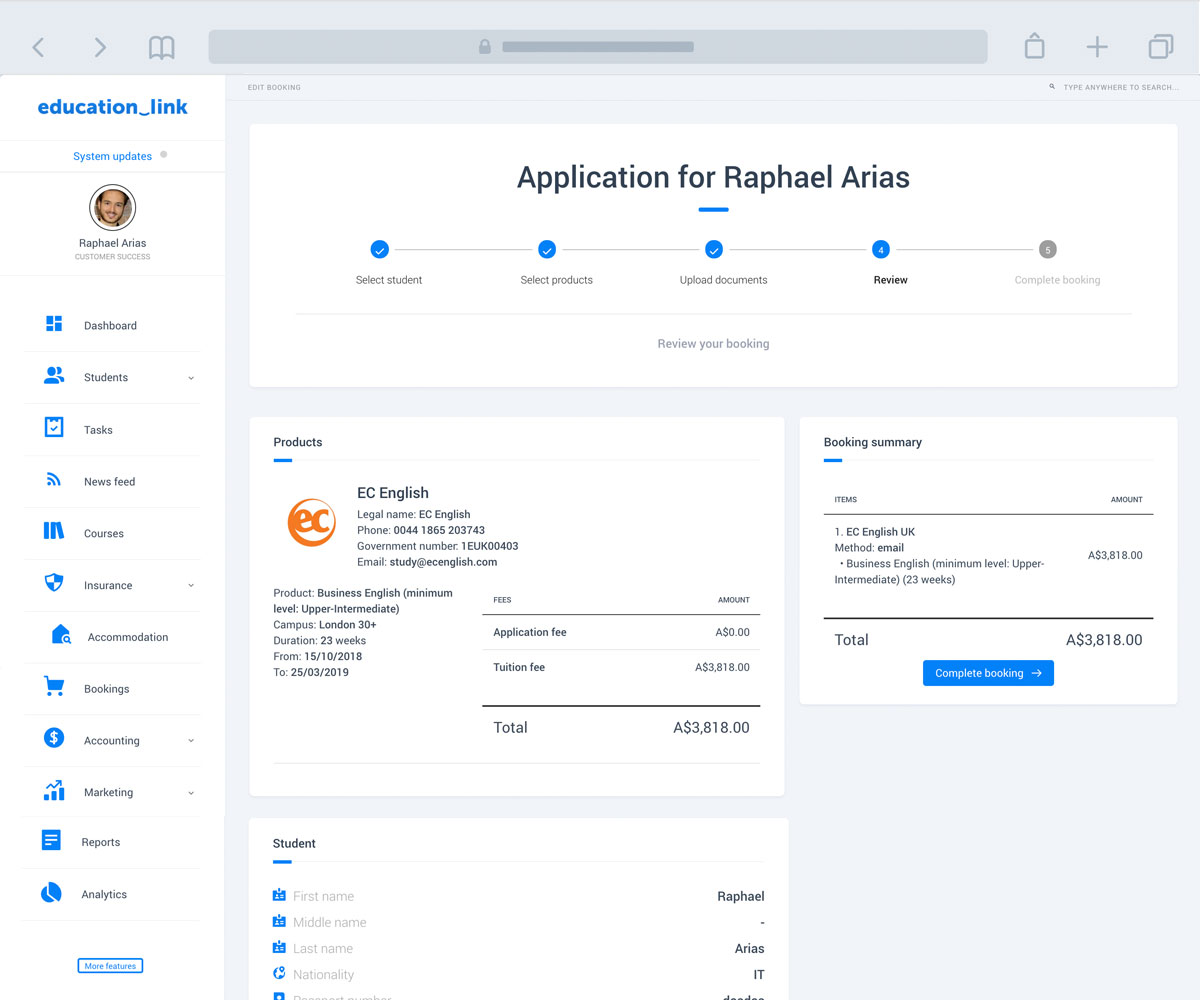Click the phone number 0044 1865 203743
The width and height of the screenshot is (1200, 1000).
coord(439,530)
